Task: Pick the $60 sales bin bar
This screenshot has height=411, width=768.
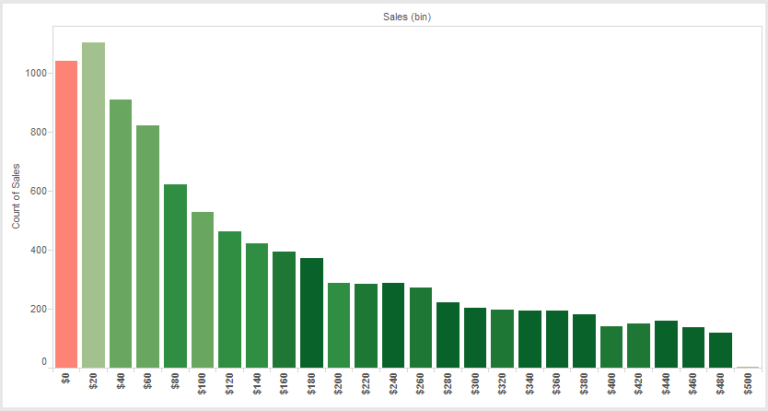Action: point(148,246)
